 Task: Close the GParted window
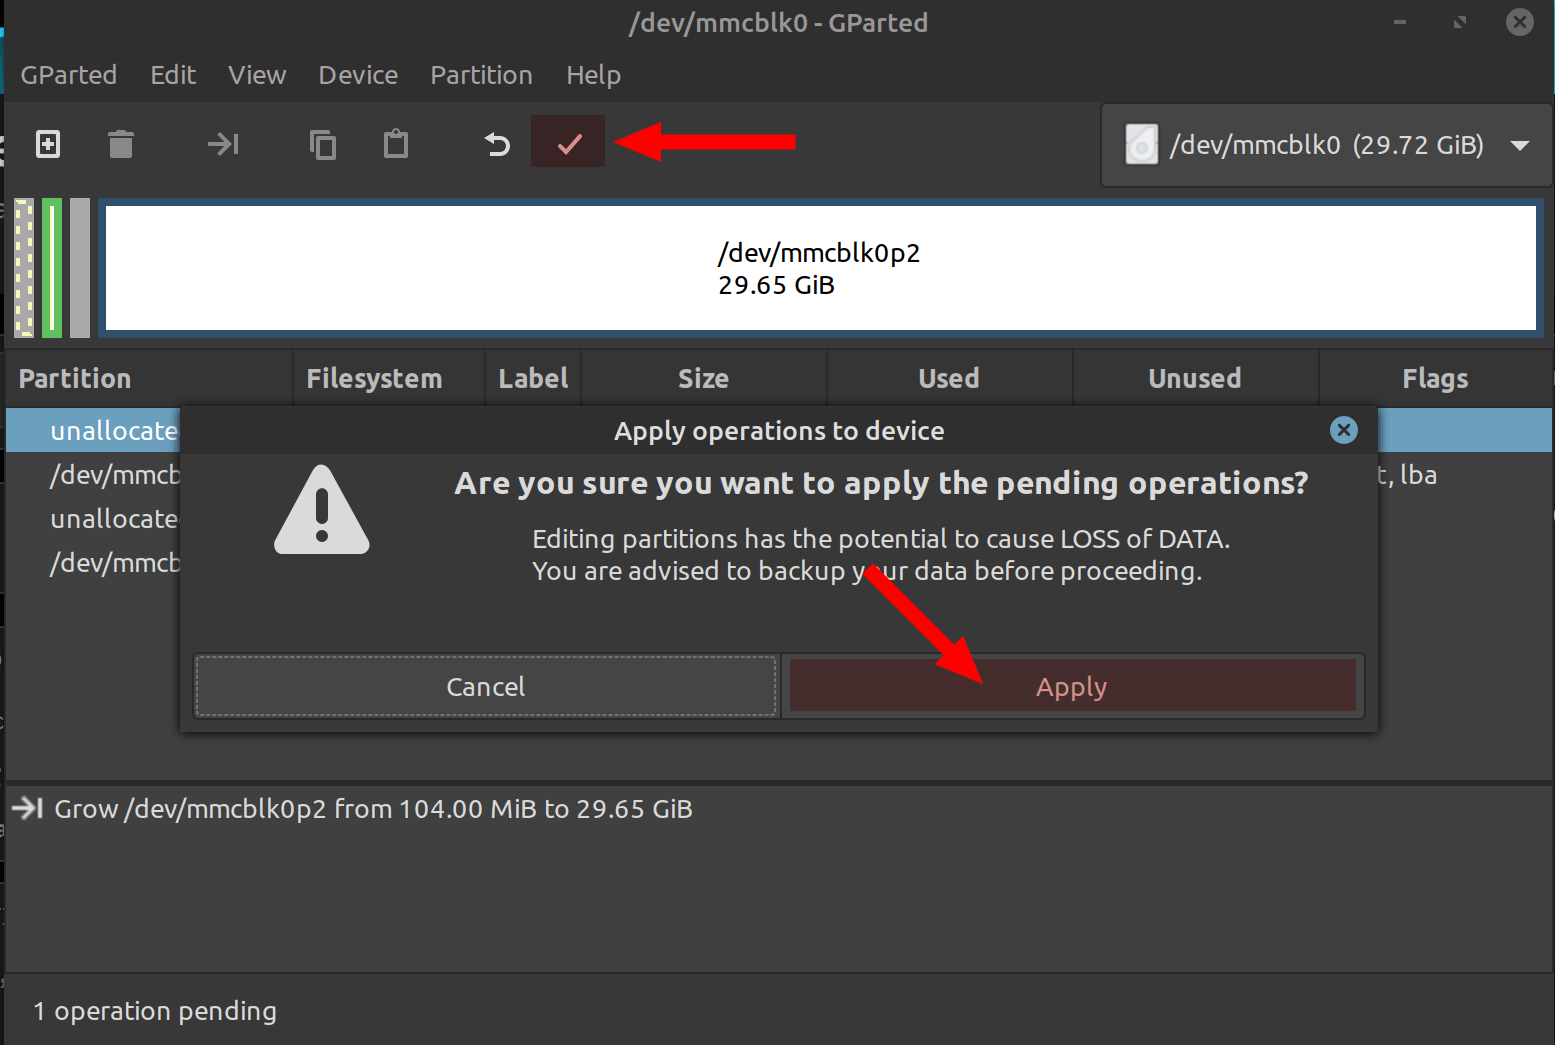1520,22
